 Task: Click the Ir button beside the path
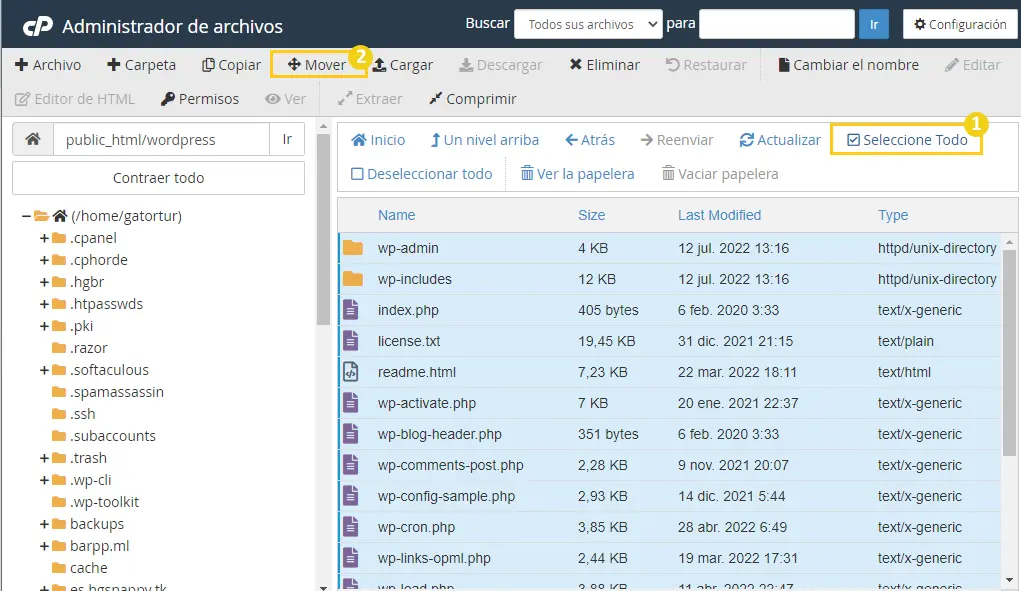point(287,139)
